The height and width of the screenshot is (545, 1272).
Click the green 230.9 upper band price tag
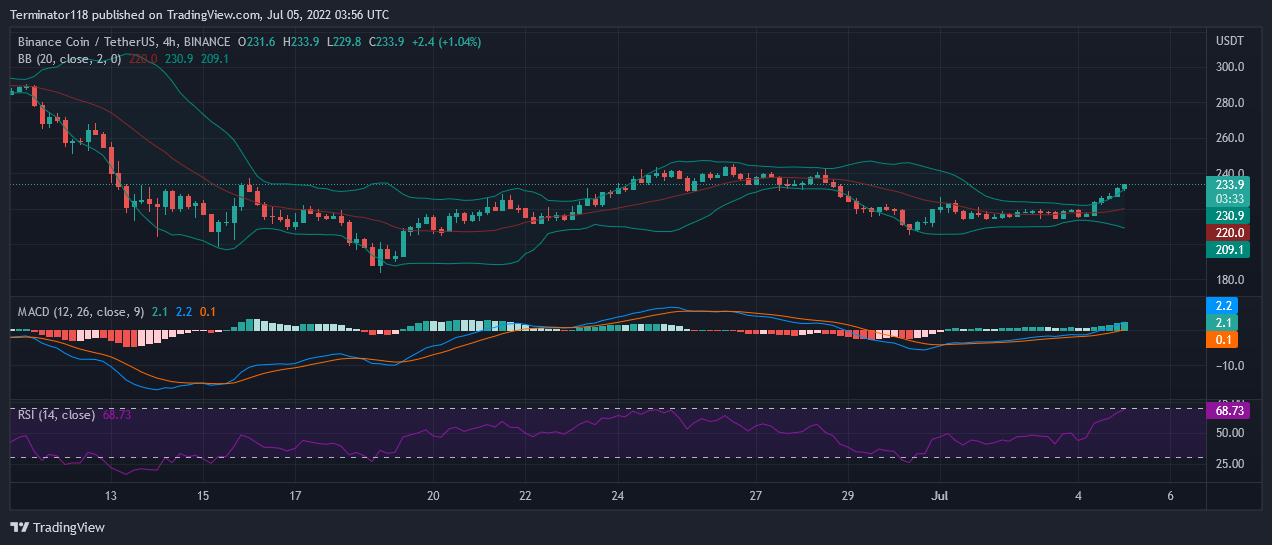(x=1229, y=215)
